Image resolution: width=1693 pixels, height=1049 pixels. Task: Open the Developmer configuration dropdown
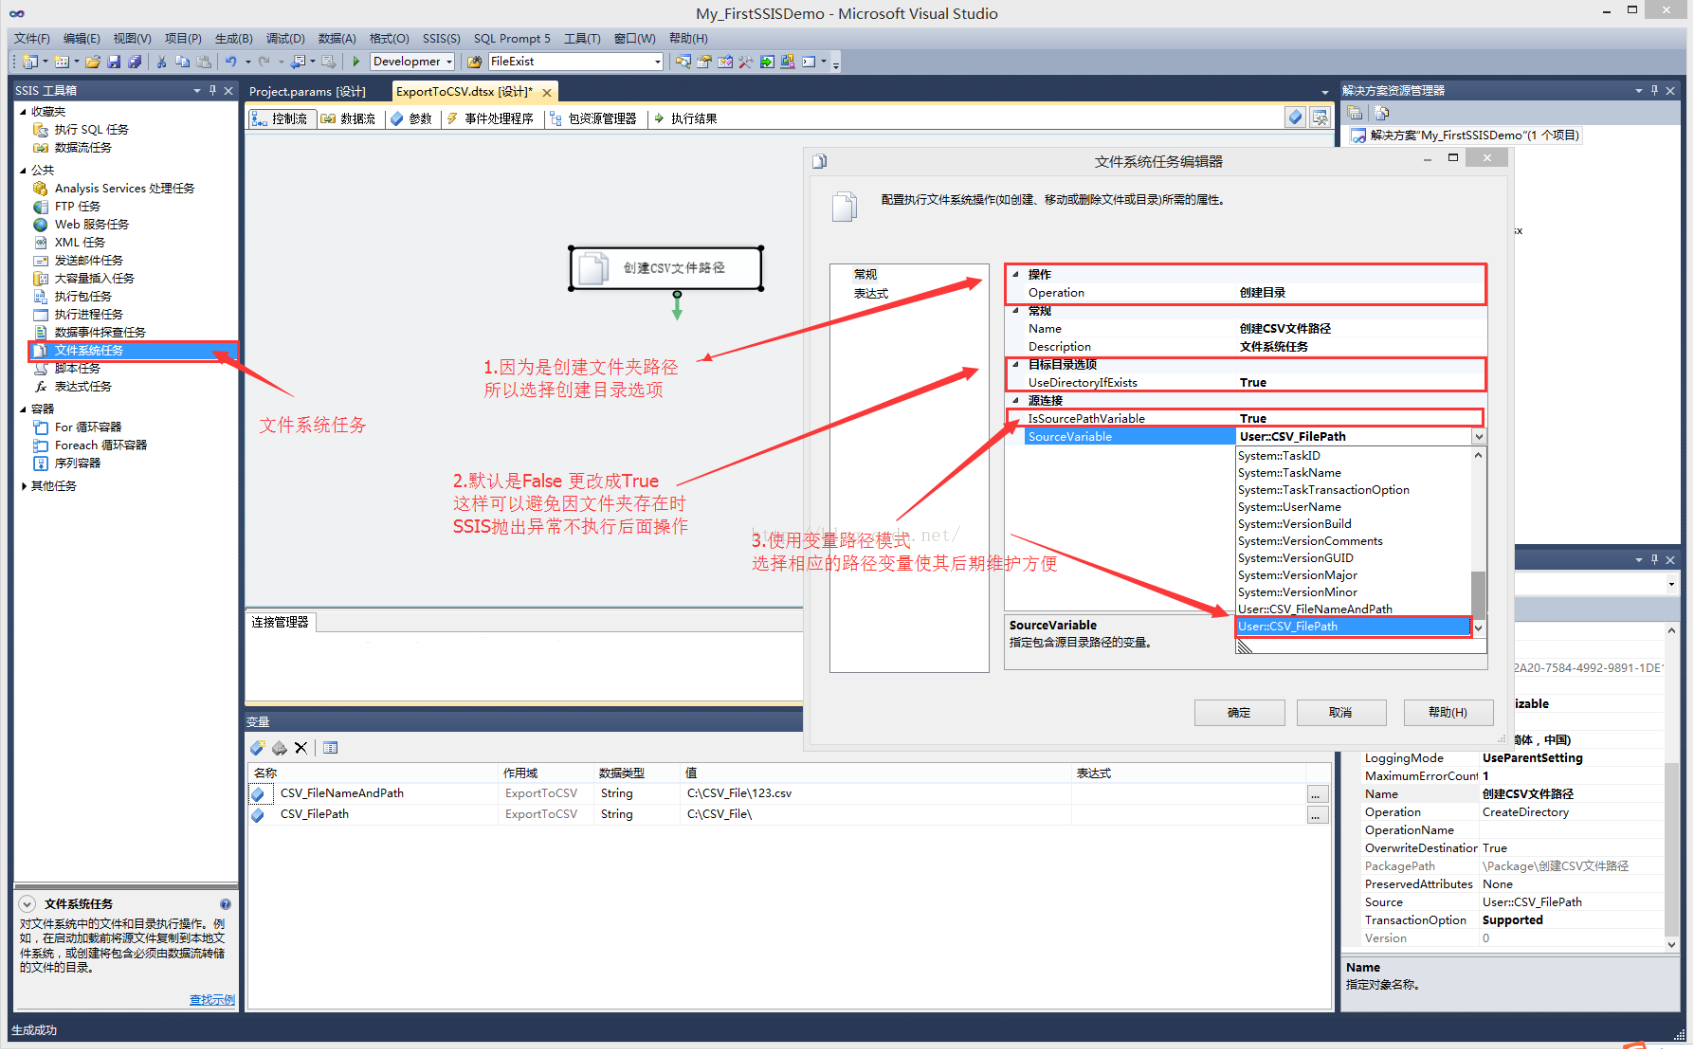[449, 62]
